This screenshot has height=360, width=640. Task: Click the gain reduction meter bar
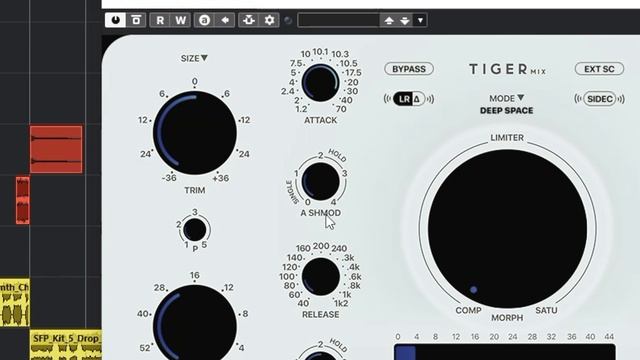click(504, 352)
